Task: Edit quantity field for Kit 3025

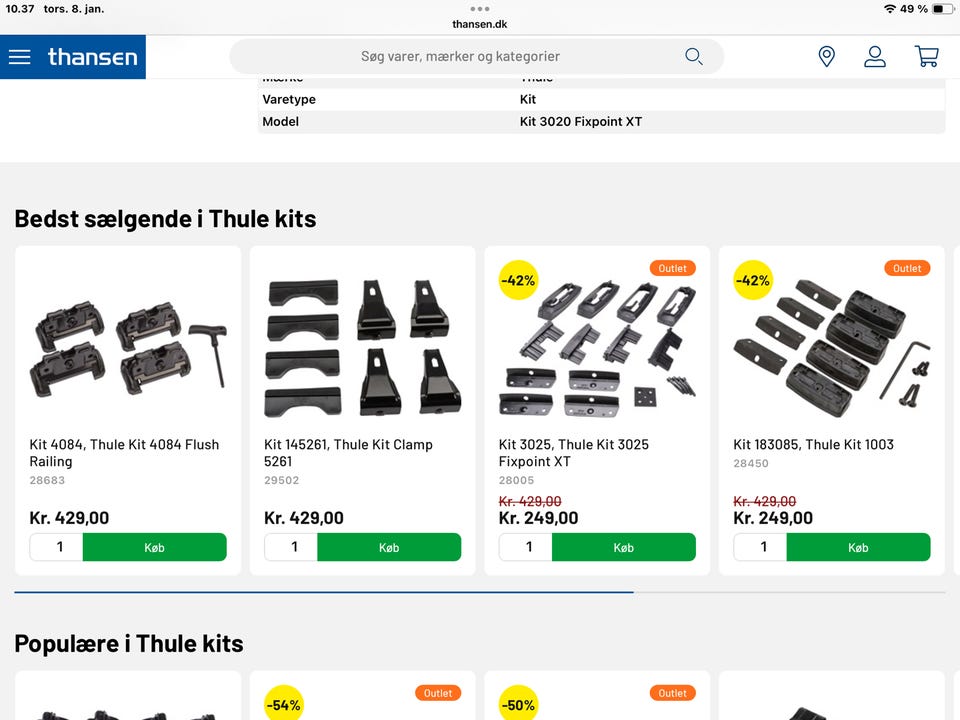Action: point(529,547)
